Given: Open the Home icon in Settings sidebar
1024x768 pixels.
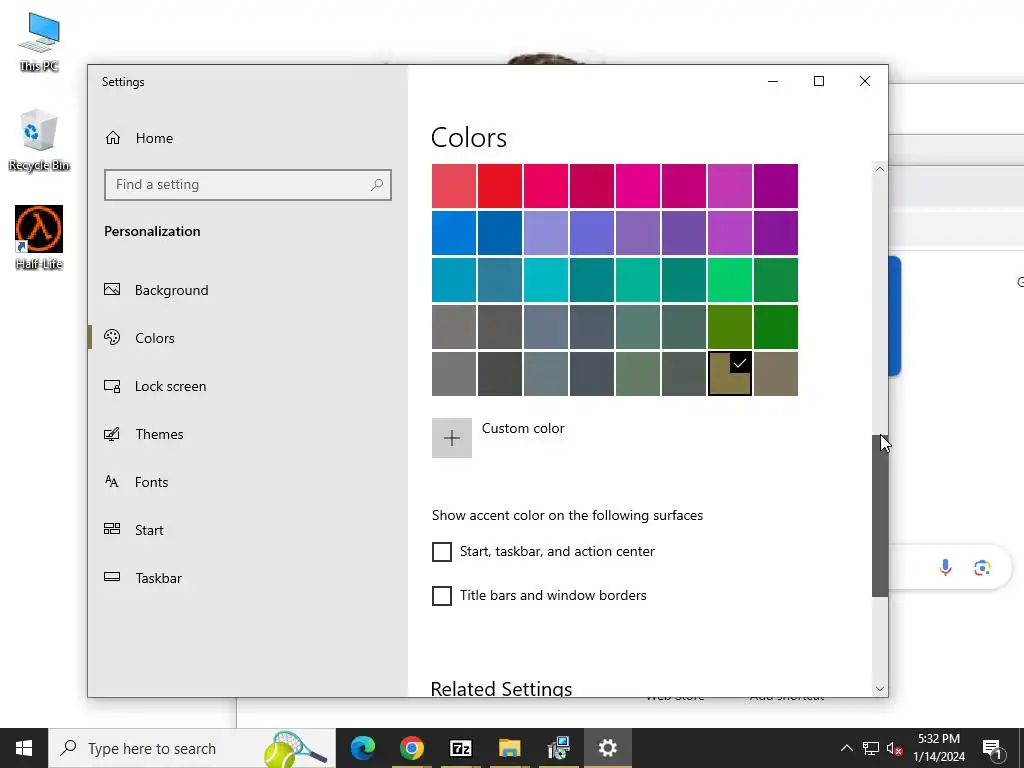Looking at the screenshot, I should pos(113,138).
